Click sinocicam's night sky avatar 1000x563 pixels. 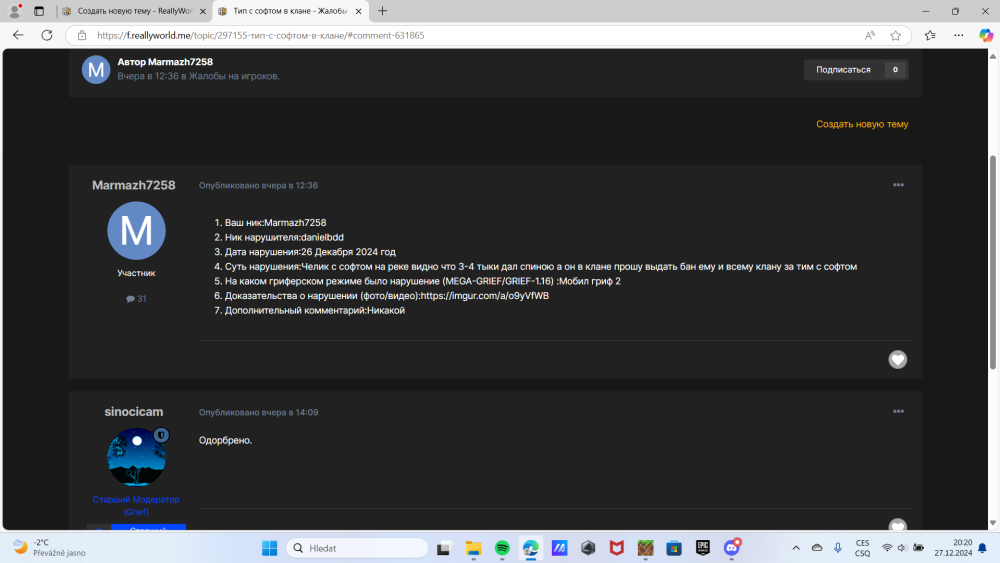point(136,457)
